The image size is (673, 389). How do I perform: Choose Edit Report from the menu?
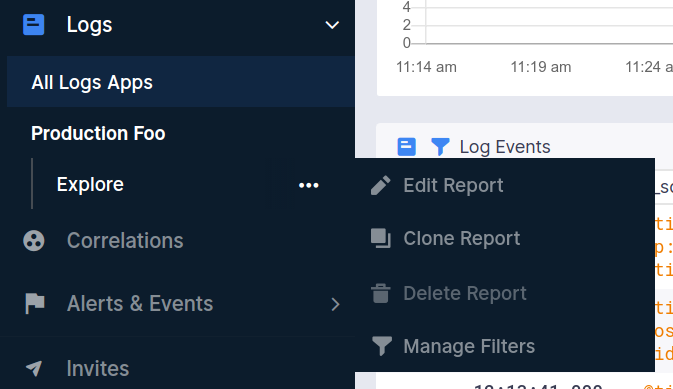[453, 185]
